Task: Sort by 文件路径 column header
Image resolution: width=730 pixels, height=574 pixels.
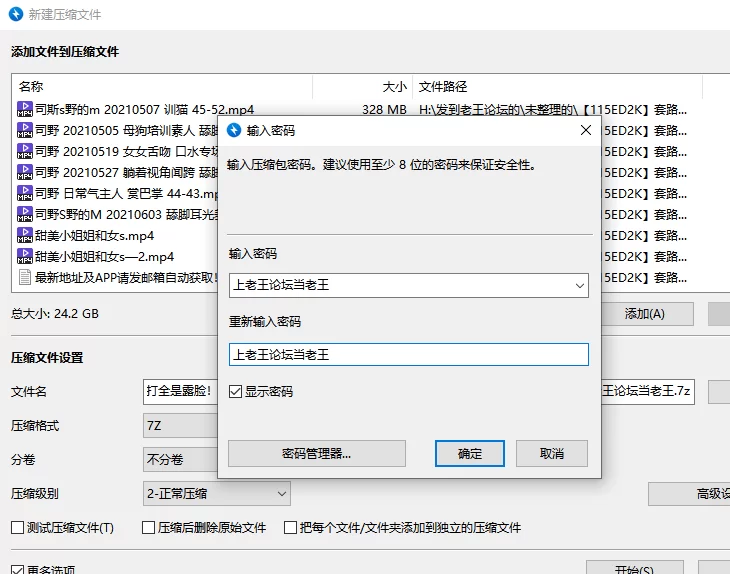Action: click(558, 87)
